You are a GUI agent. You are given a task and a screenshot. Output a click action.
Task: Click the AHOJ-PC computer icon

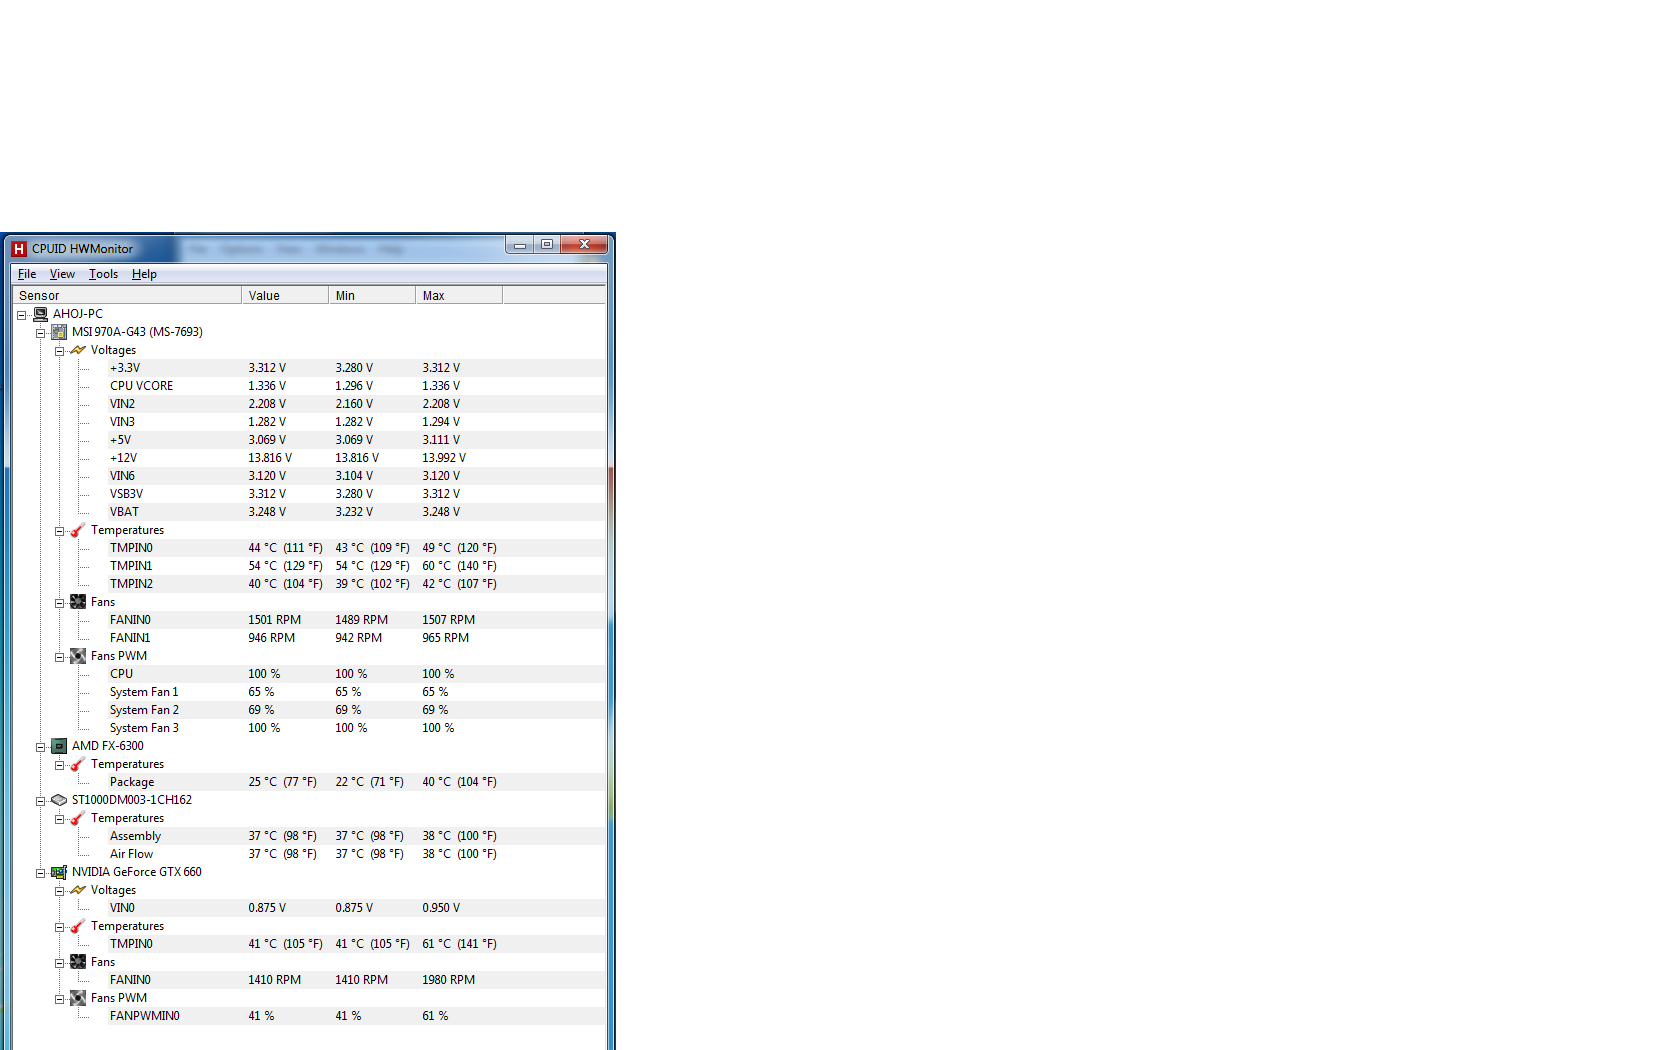(x=40, y=314)
